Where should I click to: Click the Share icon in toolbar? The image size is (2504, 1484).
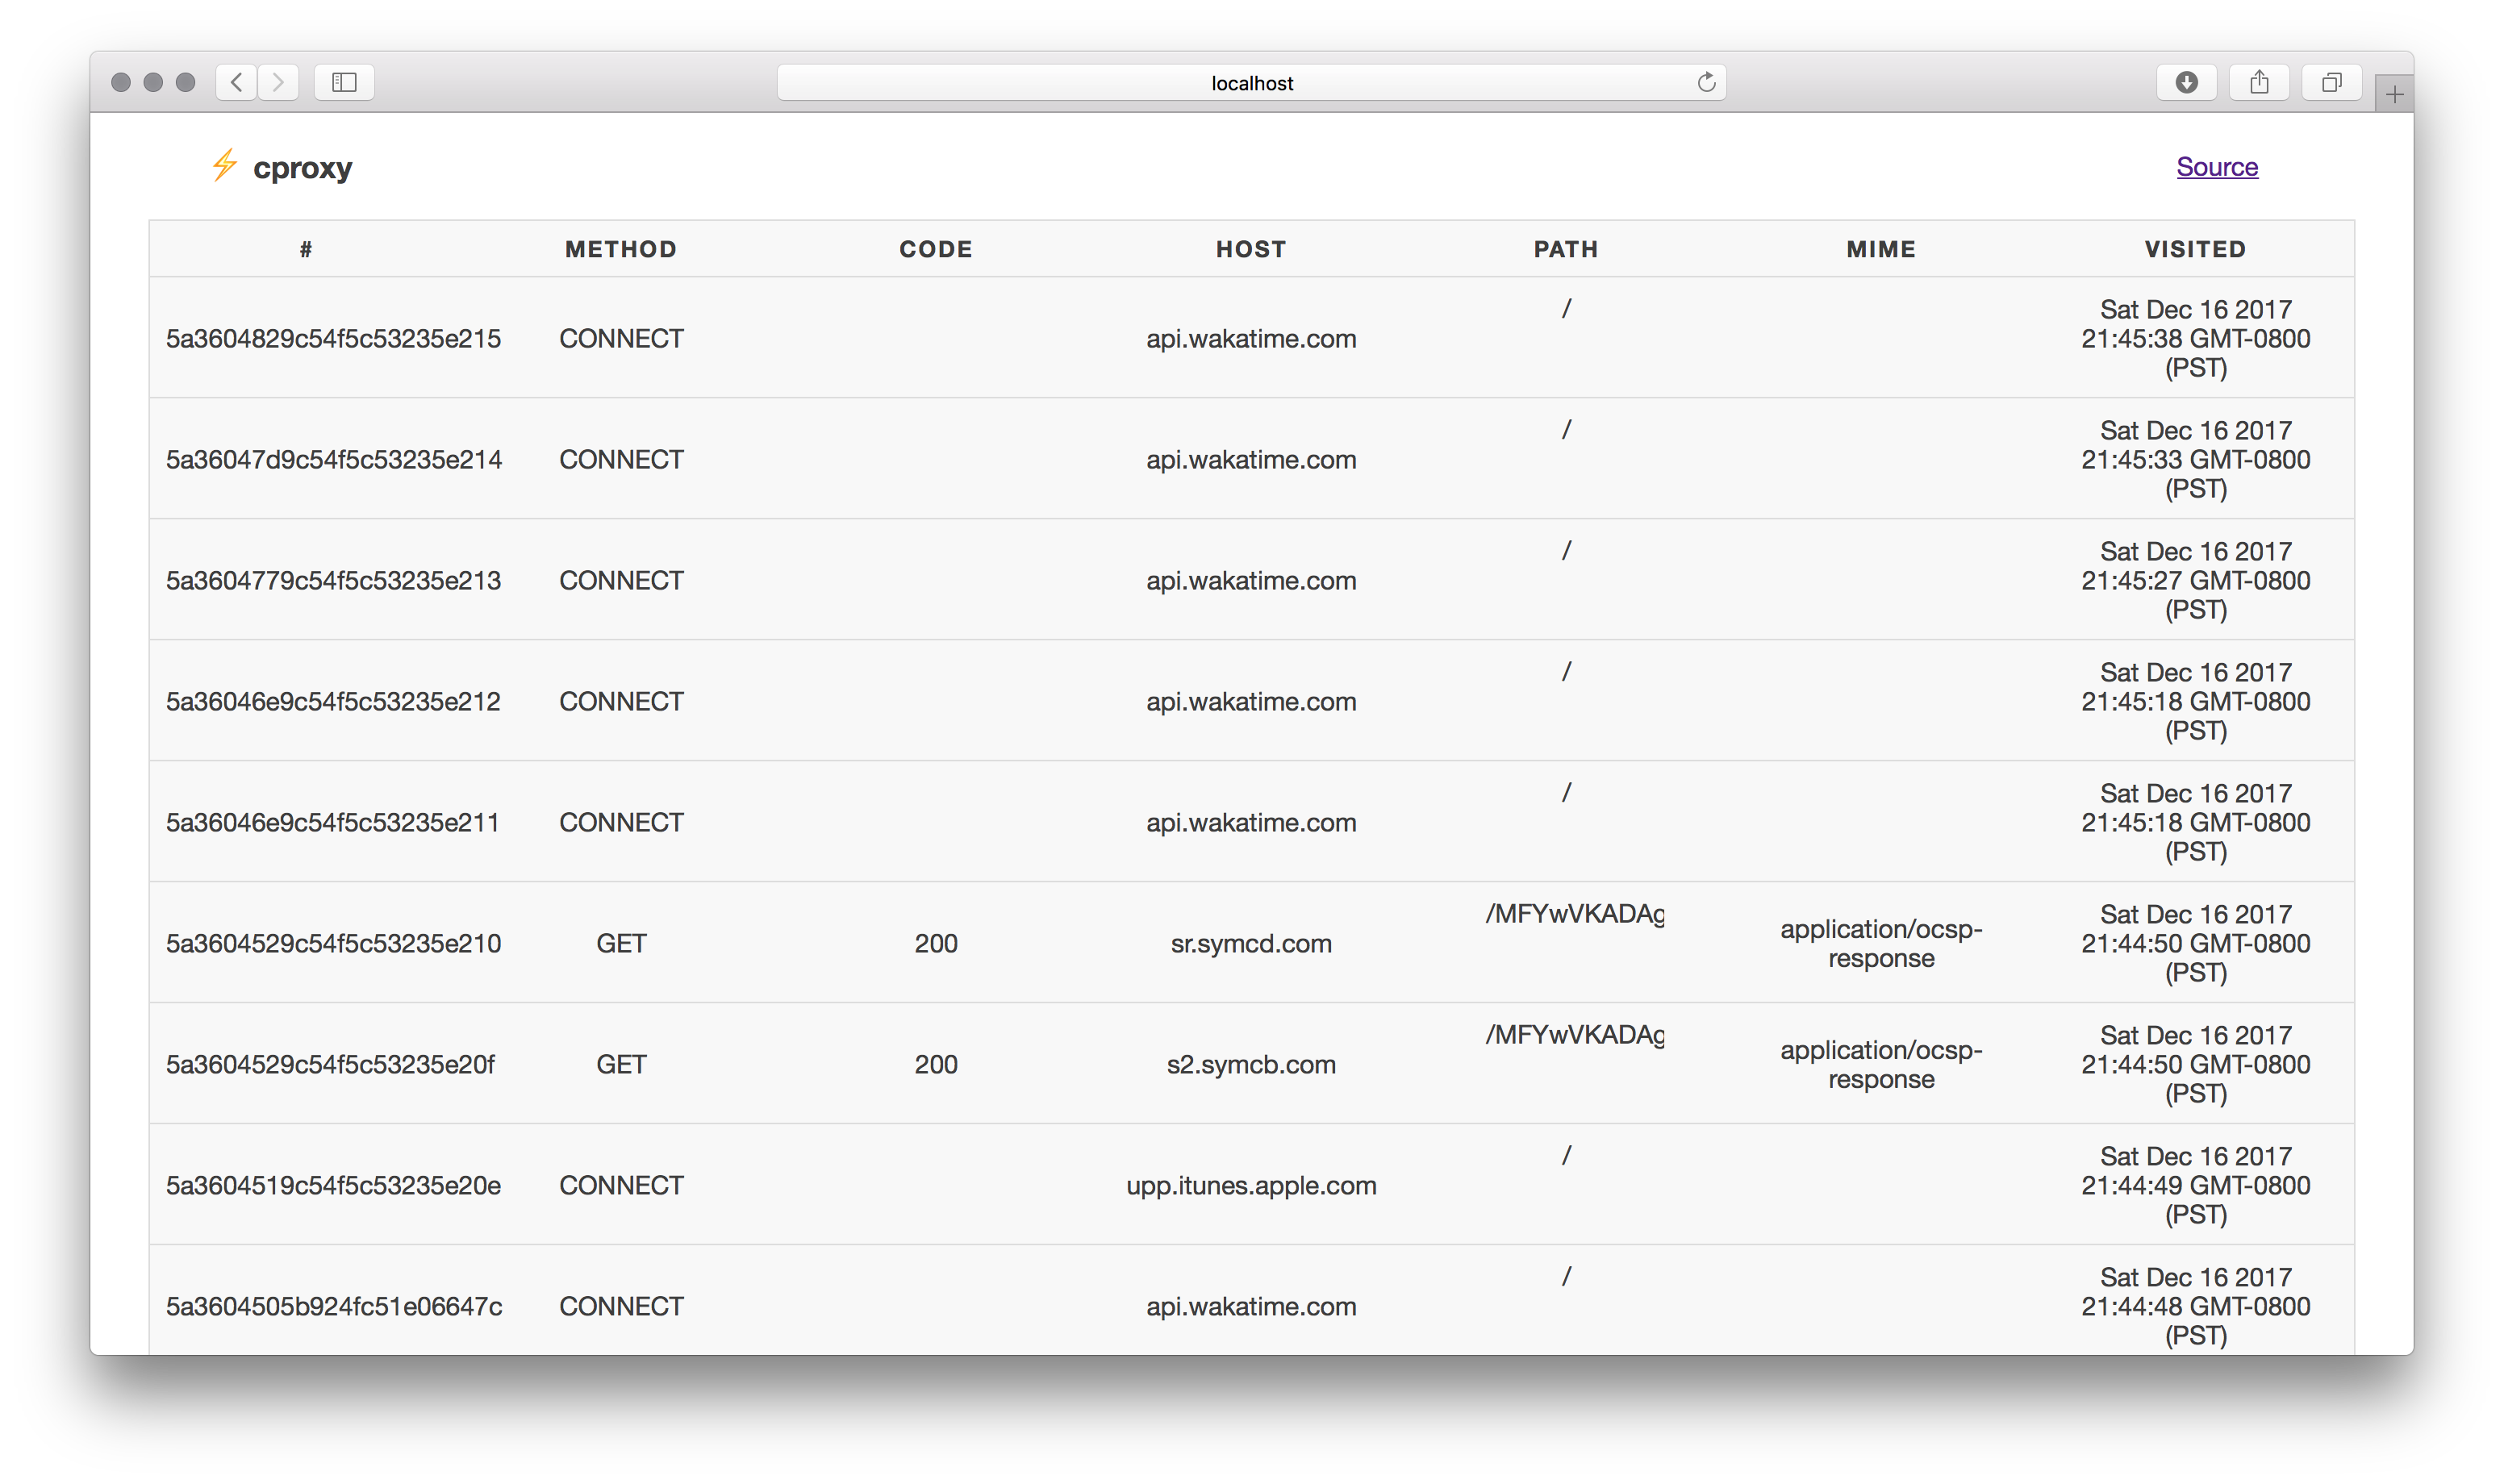(2259, 82)
